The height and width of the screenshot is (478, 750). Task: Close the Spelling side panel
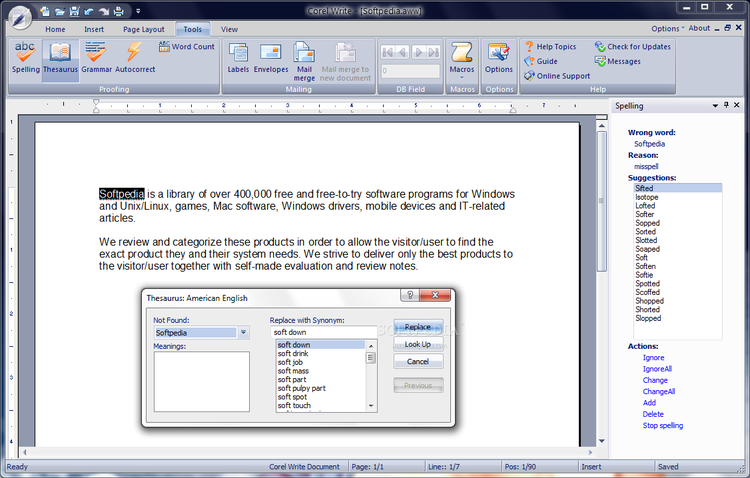pyautogui.click(x=737, y=105)
